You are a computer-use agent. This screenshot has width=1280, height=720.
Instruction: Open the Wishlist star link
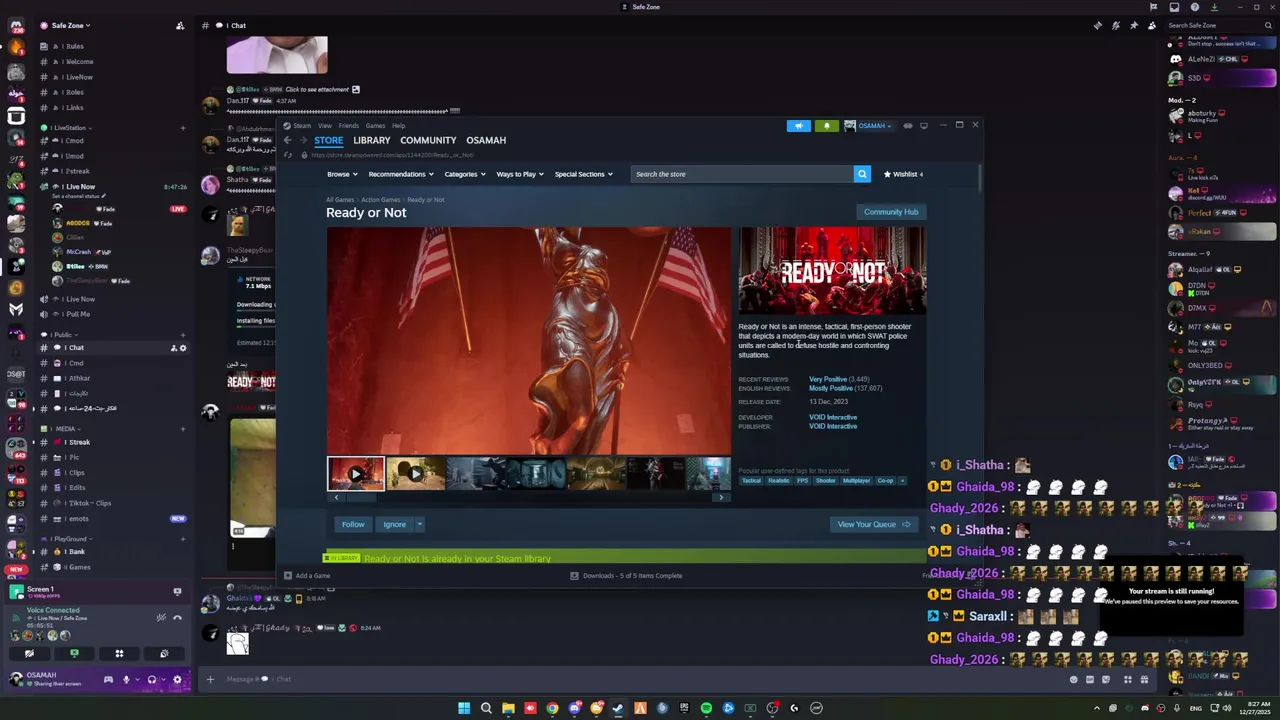(903, 174)
